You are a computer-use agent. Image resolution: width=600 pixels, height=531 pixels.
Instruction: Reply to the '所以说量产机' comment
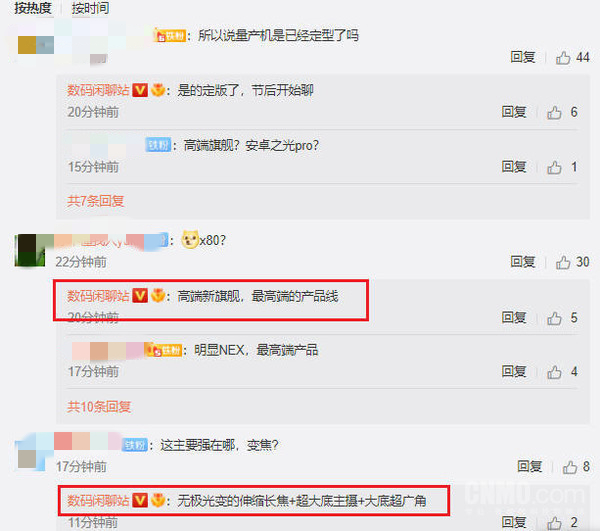click(x=523, y=57)
